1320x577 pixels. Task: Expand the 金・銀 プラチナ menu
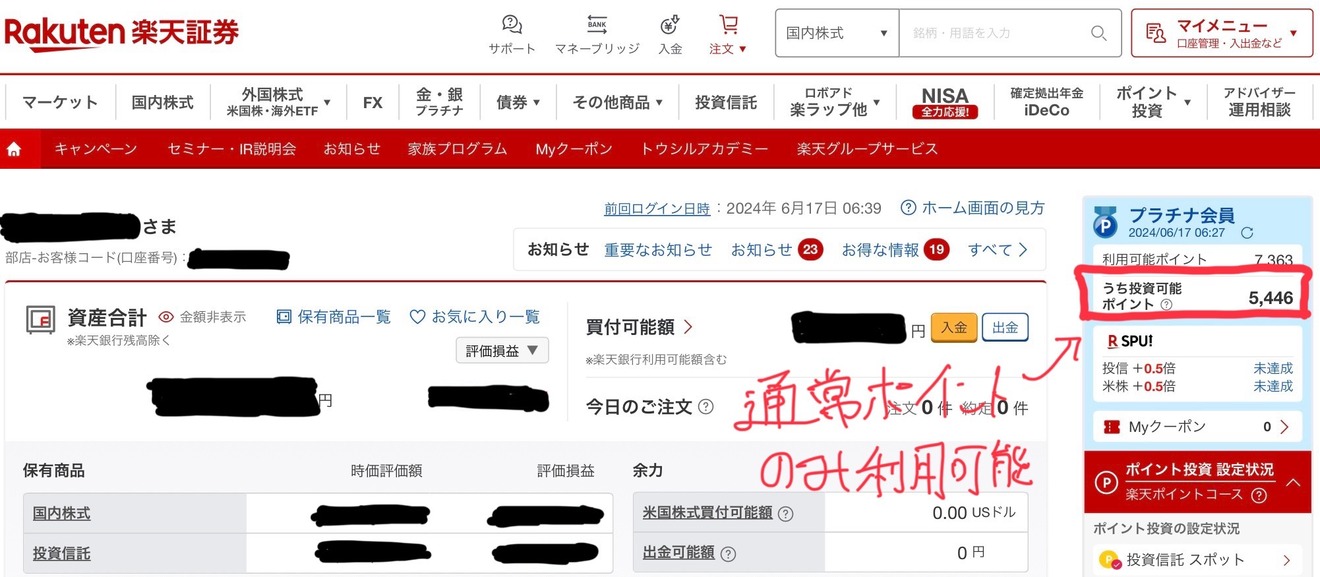440,102
